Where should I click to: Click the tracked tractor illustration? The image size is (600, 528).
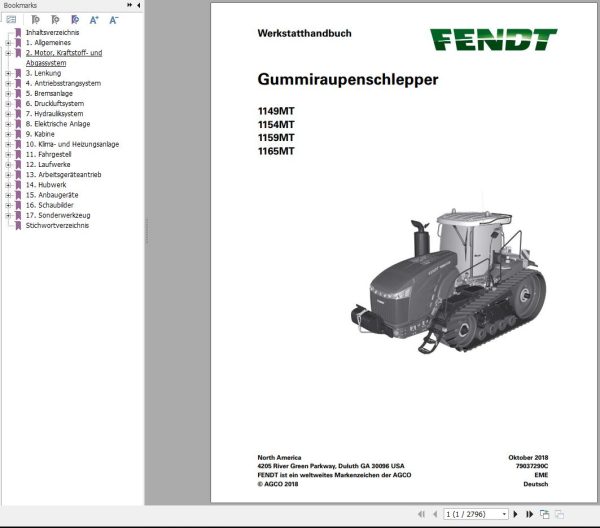tap(448, 280)
